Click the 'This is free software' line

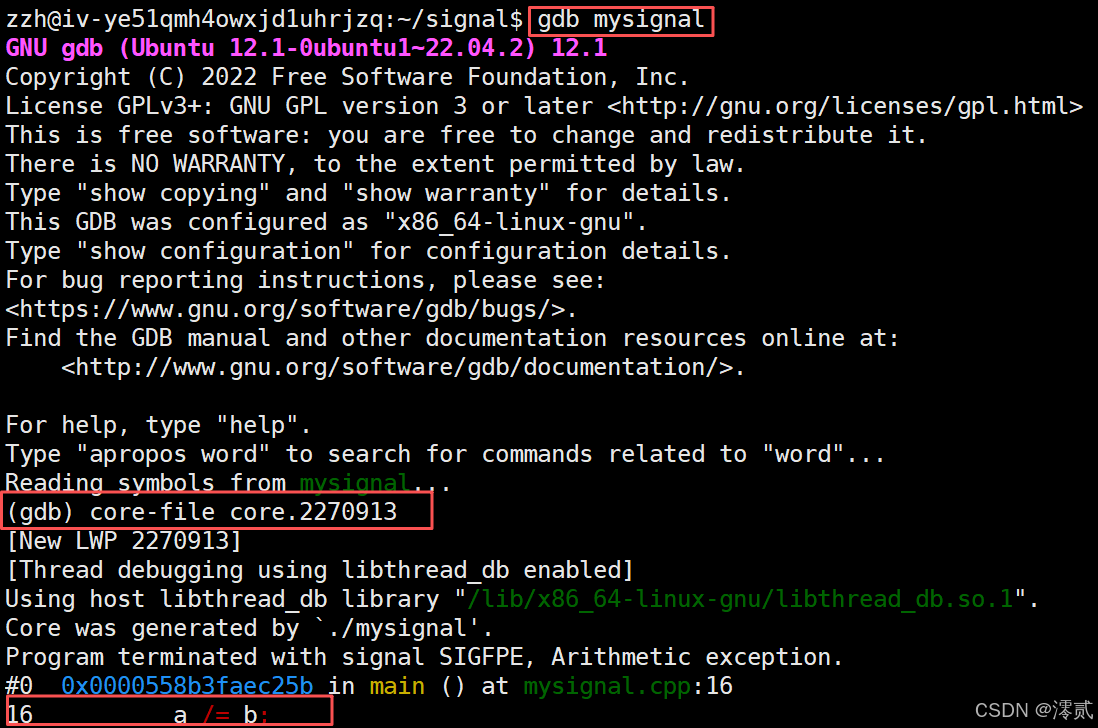(x=466, y=134)
